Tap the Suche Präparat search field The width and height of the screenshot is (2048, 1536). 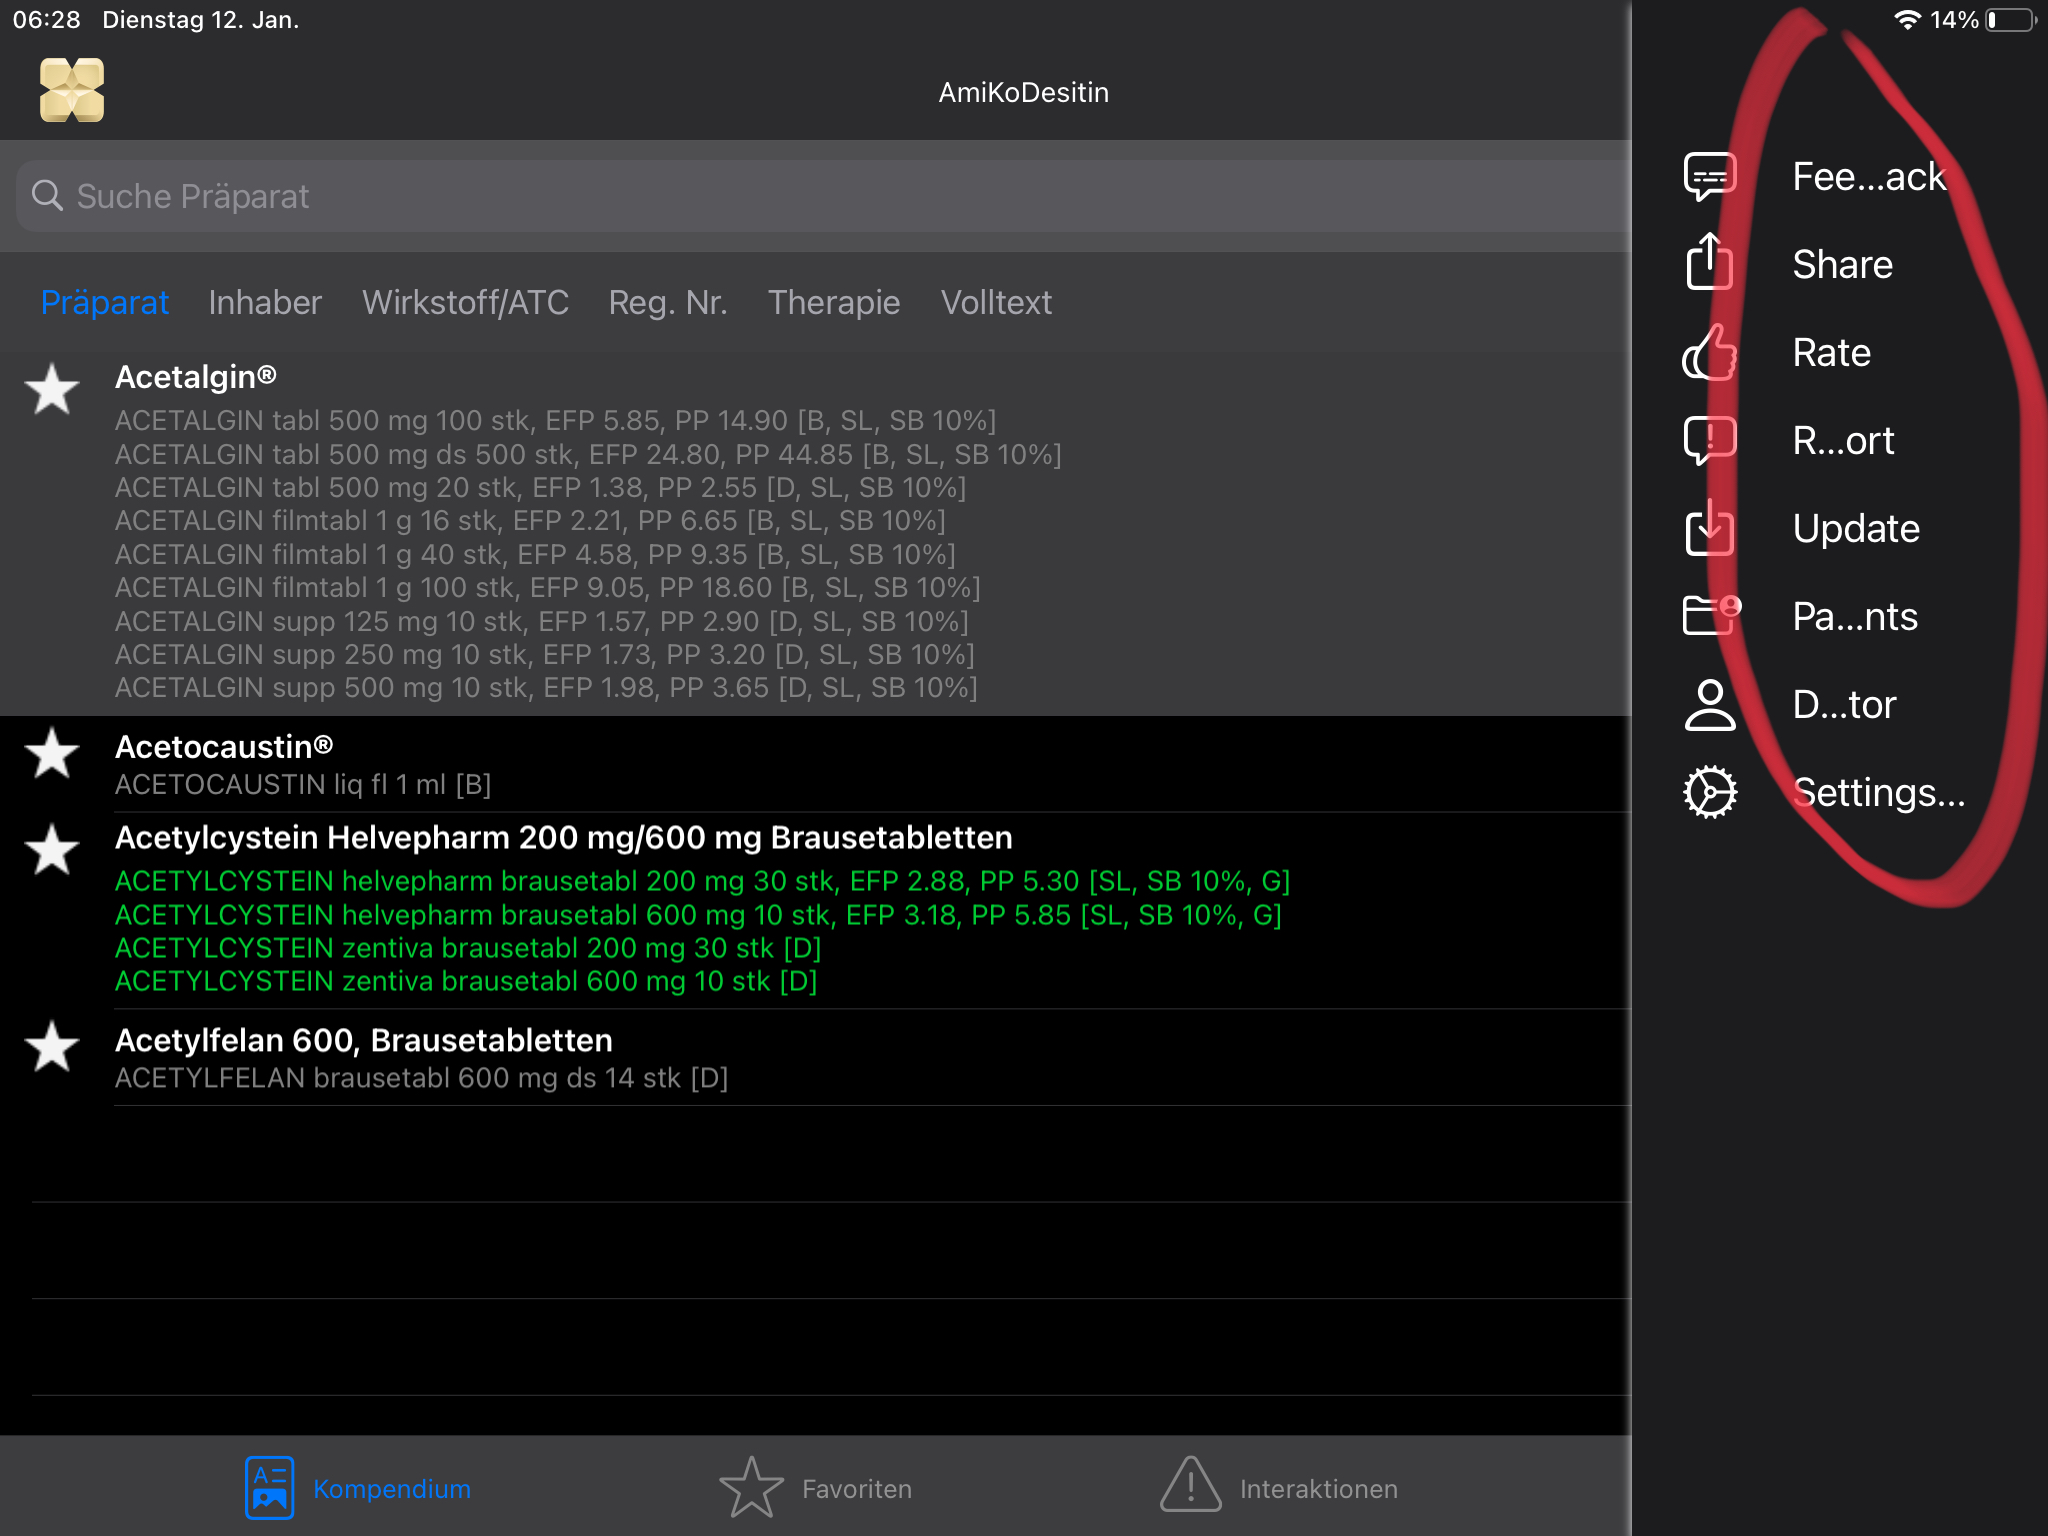[400, 196]
